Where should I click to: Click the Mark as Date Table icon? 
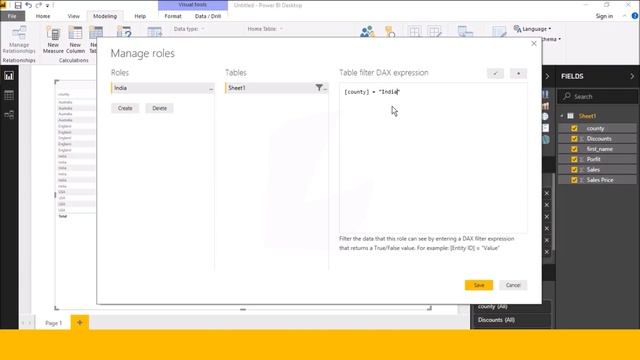[465, 32]
